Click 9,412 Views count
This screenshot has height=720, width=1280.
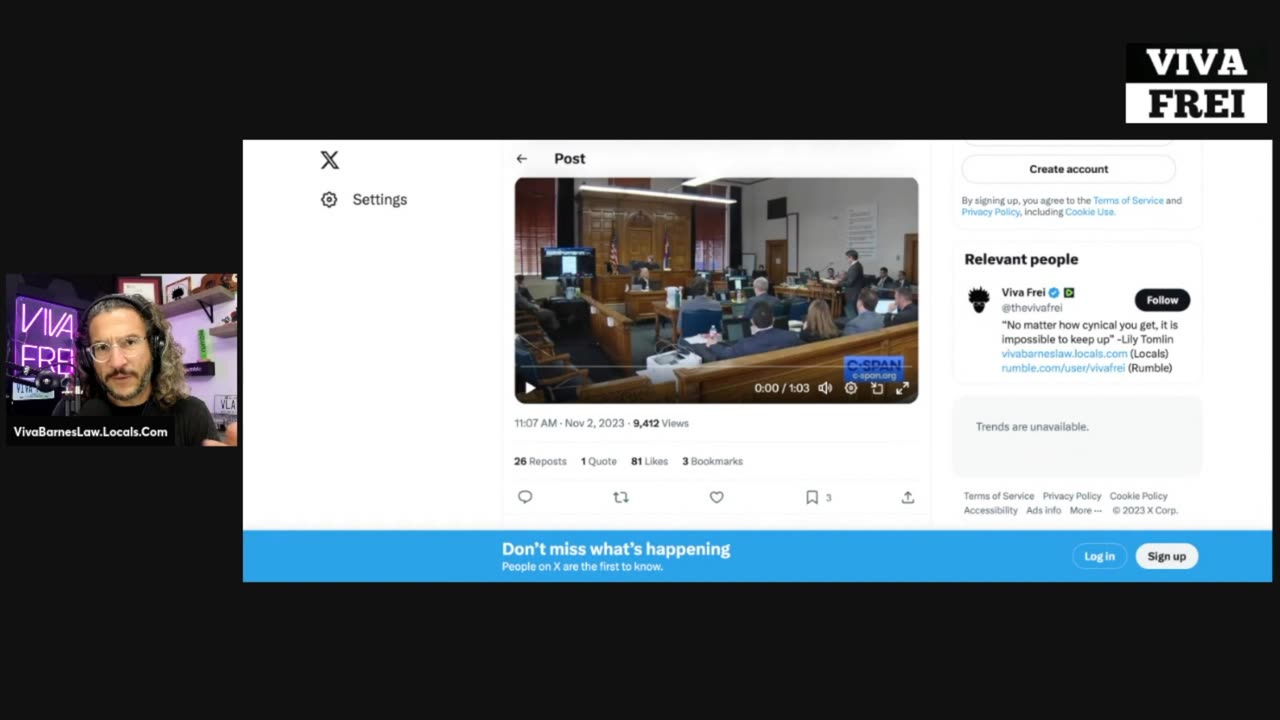[x=661, y=423]
